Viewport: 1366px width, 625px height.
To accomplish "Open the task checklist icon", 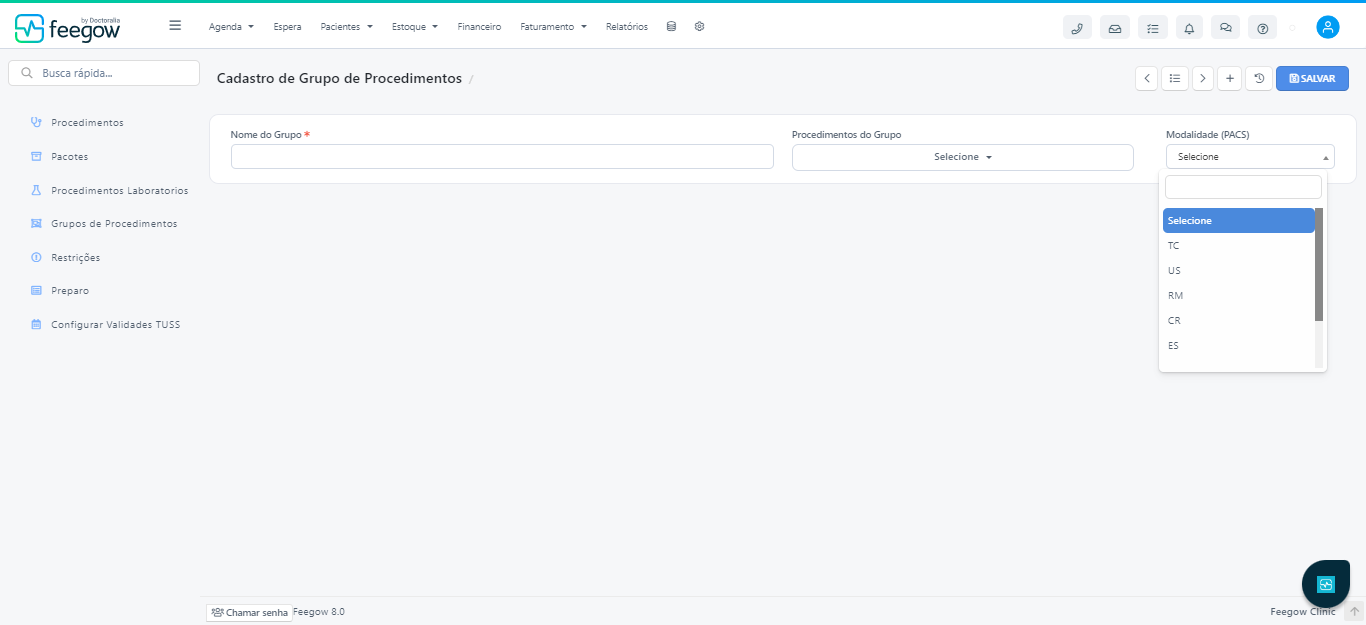I will (x=1153, y=28).
